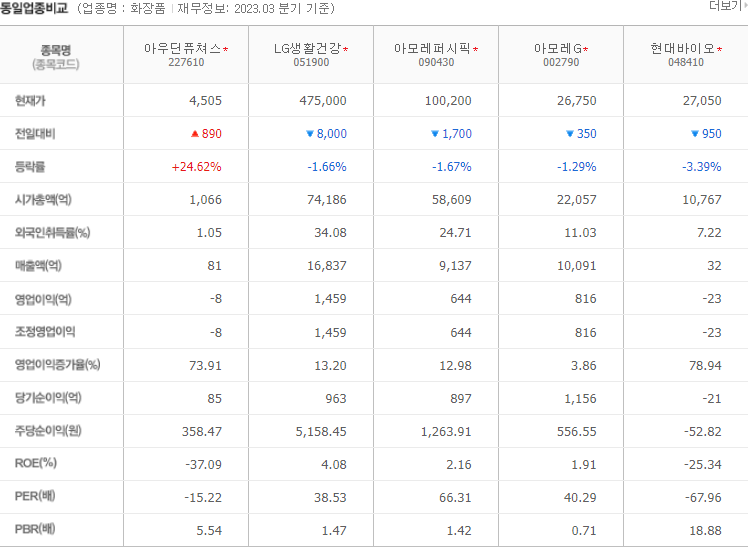Viewport: 752px width, 555px height.
Task: Open LG생활건강 stock link
Action: point(307,48)
